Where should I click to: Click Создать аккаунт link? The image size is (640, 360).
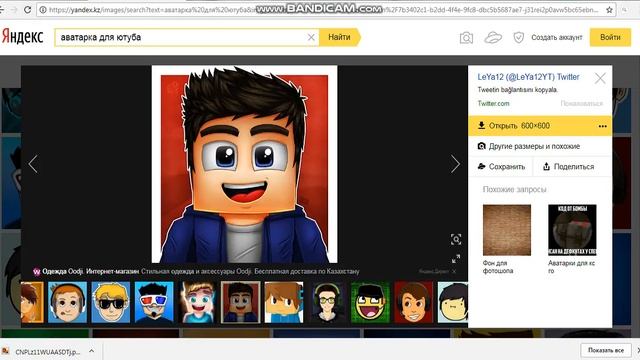556,38
